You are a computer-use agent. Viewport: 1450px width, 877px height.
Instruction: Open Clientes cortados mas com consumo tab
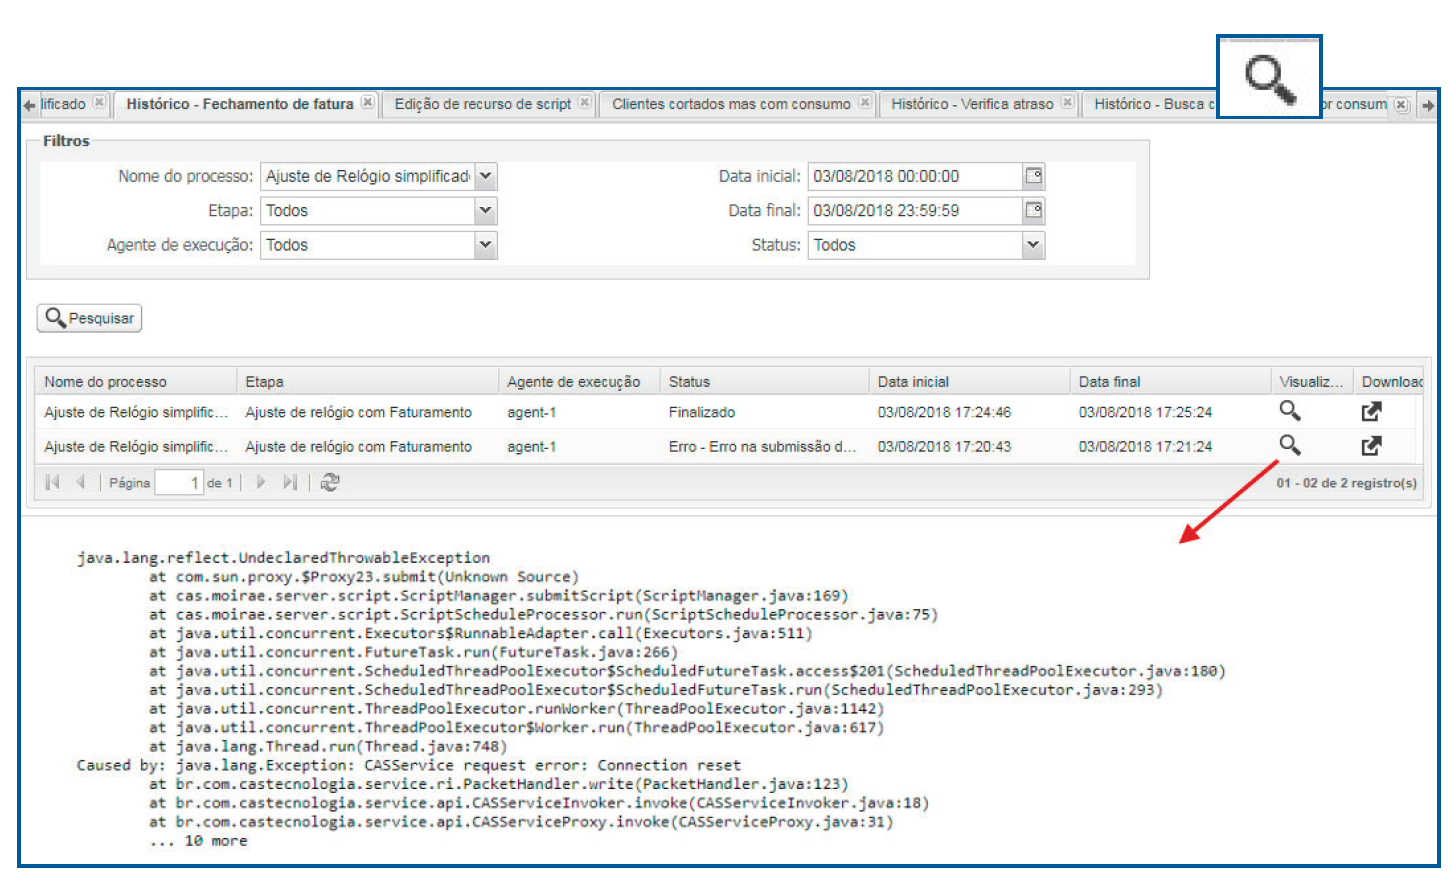(x=731, y=104)
